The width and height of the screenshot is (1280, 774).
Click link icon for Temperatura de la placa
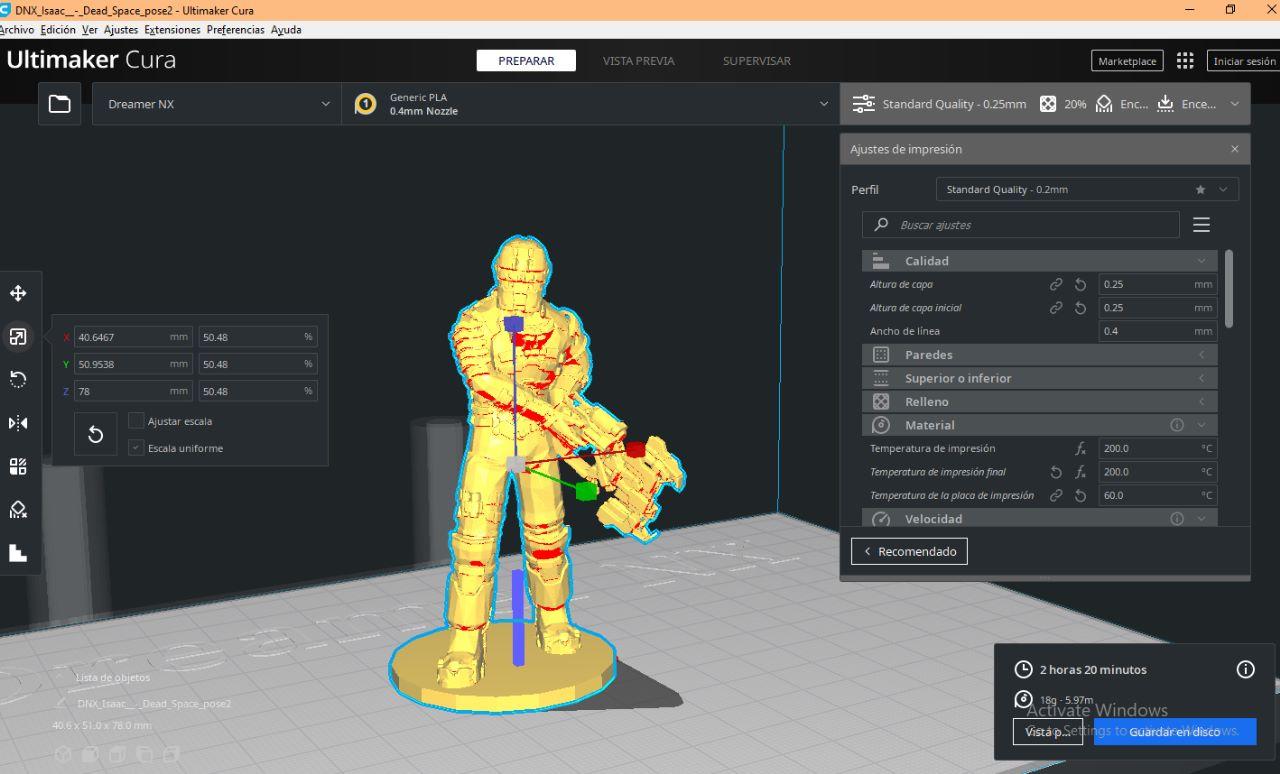[x=1056, y=495]
